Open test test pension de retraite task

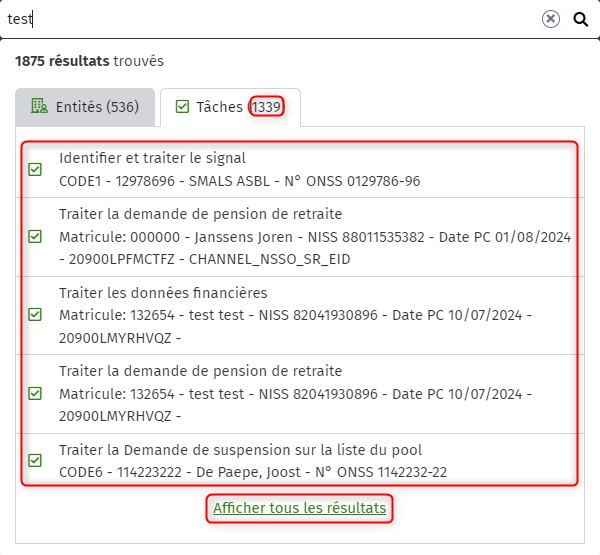pyautogui.click(x=300, y=394)
